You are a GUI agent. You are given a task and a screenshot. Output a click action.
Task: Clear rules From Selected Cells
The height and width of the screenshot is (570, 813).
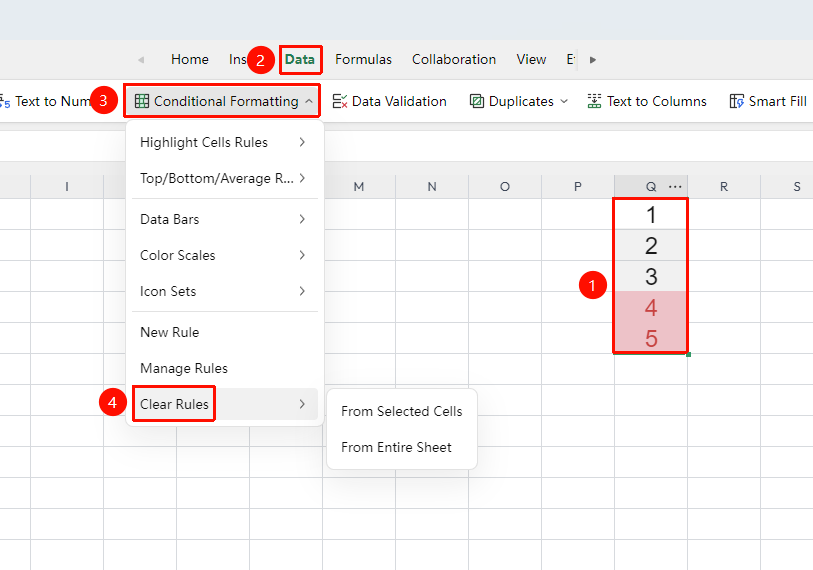pos(401,411)
